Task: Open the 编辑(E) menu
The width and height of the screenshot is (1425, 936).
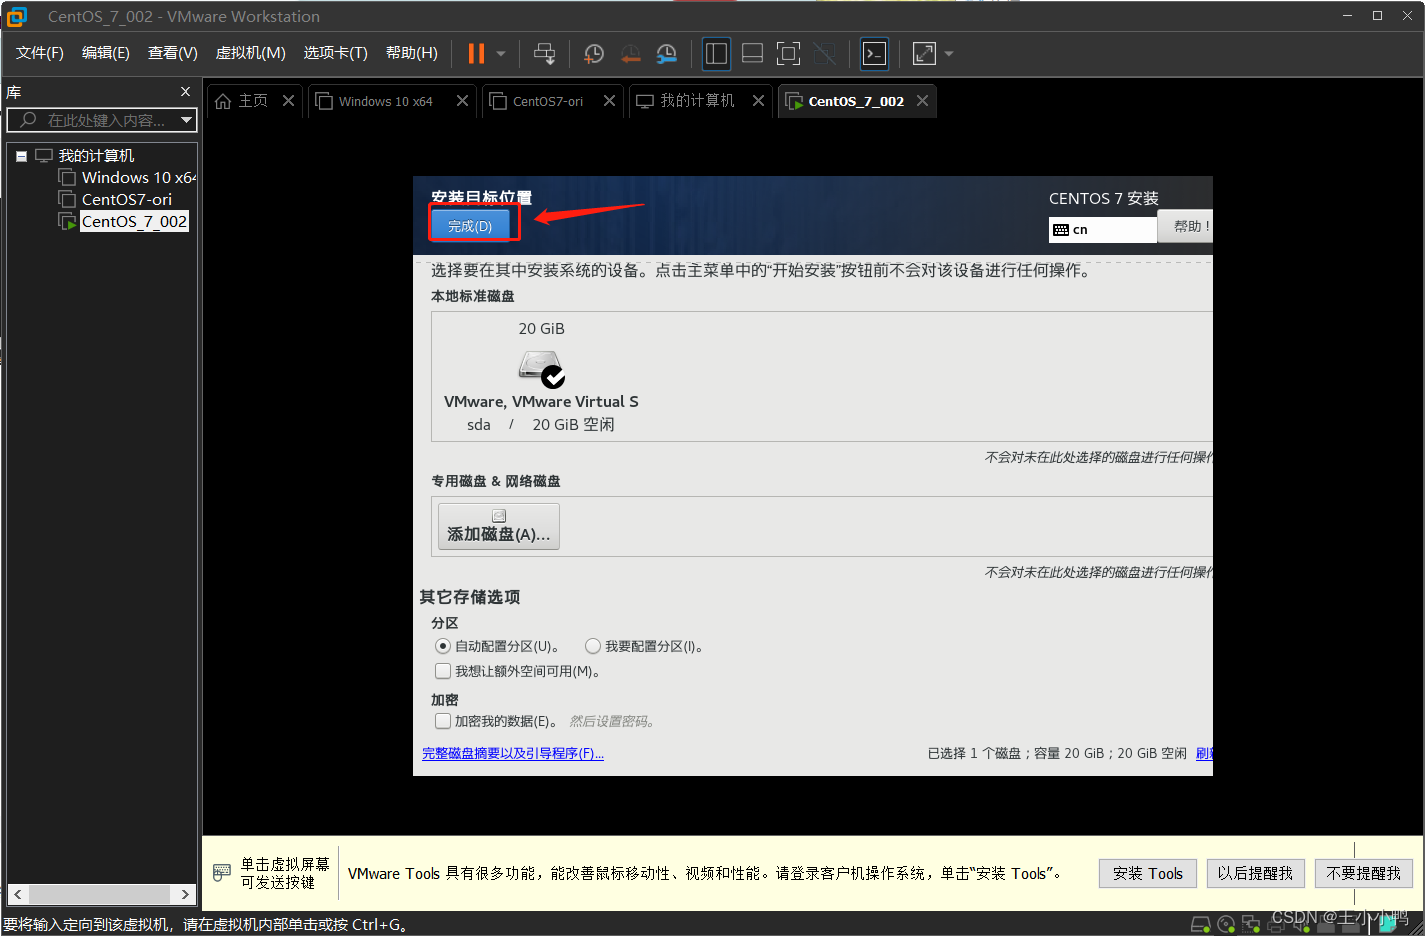Action: pos(106,53)
